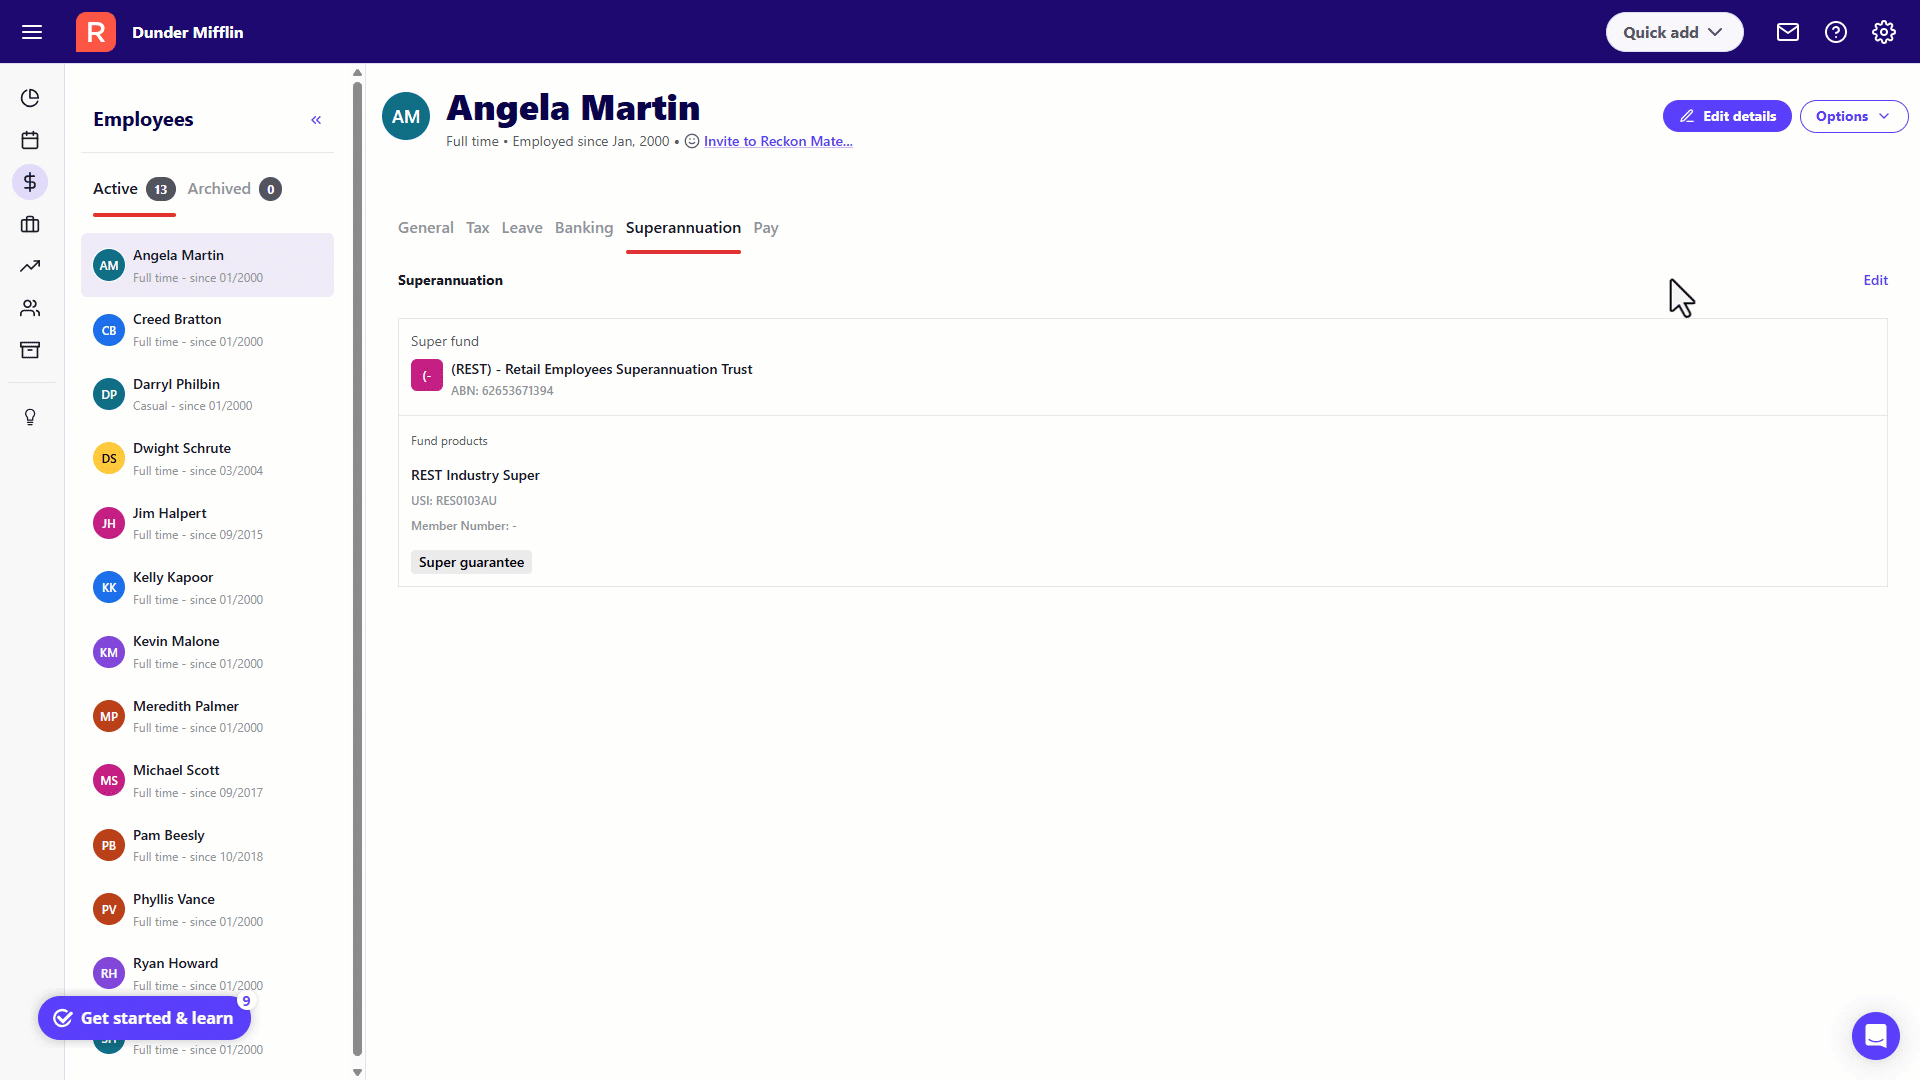Viewport: 1920px width, 1080px height.
Task: Open the mail envelope icon
Action: pyautogui.click(x=1787, y=32)
